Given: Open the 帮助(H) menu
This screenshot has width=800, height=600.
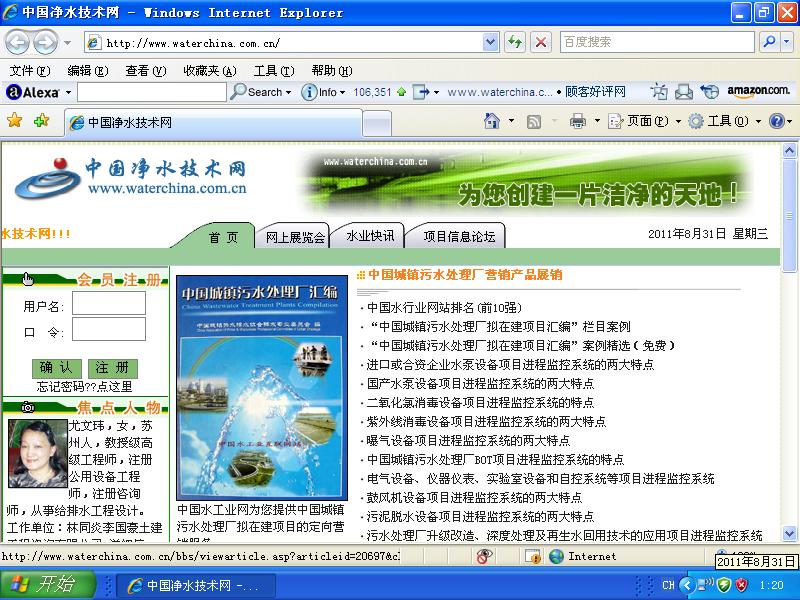Looking at the screenshot, I should click(332, 70).
